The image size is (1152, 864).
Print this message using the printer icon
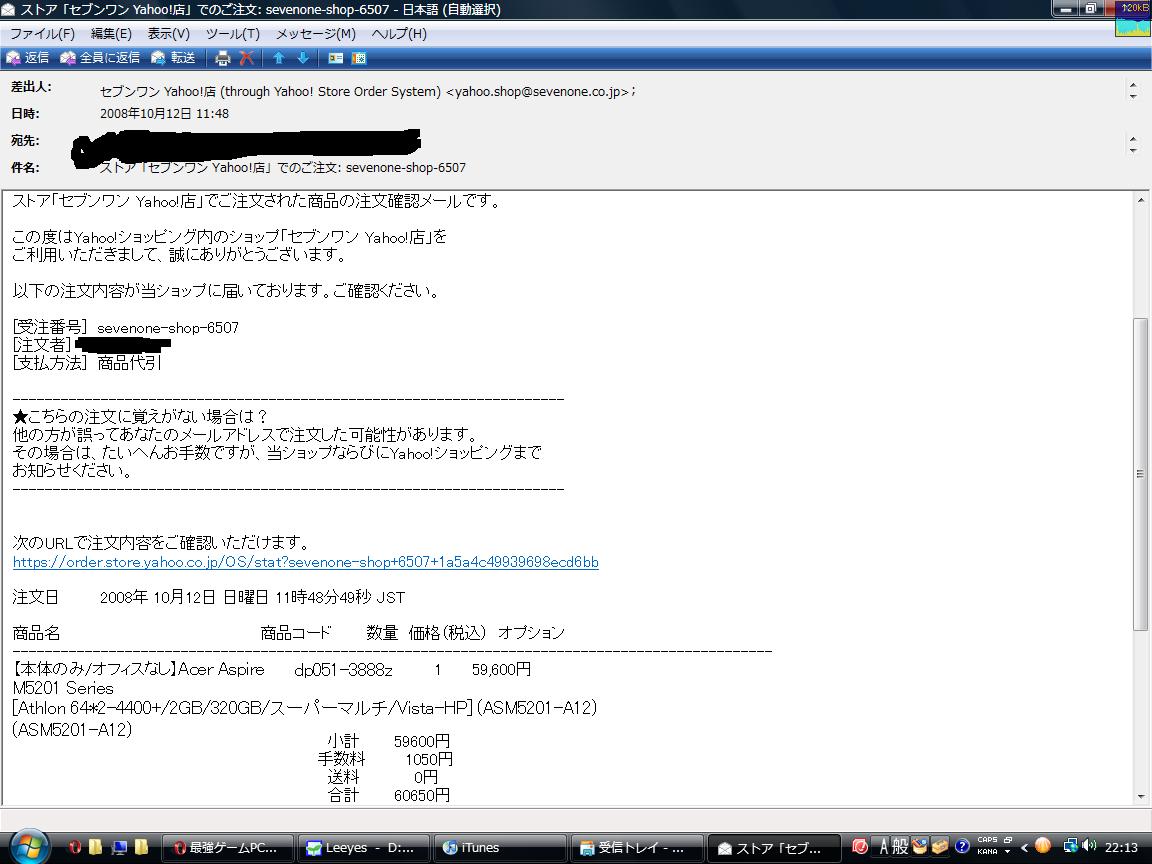point(223,58)
